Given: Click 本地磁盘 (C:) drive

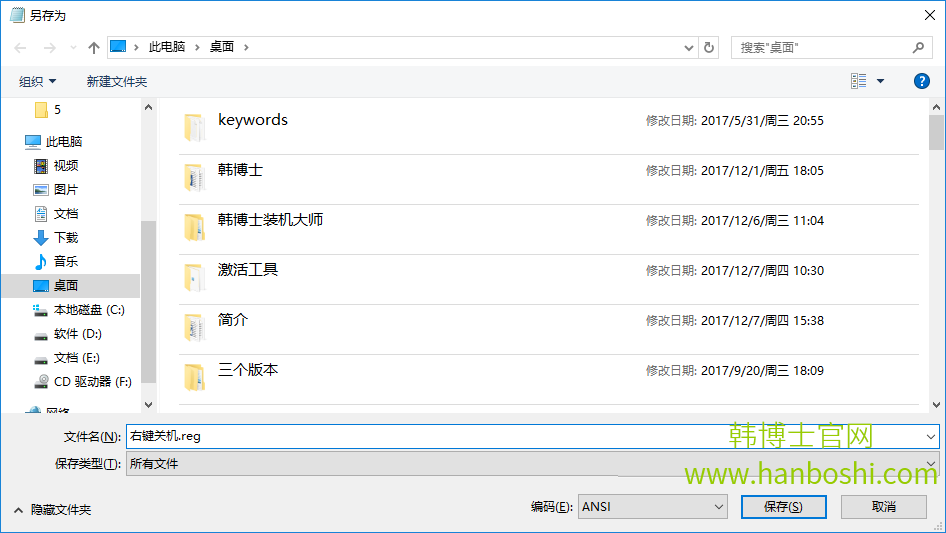Looking at the screenshot, I should point(88,310).
